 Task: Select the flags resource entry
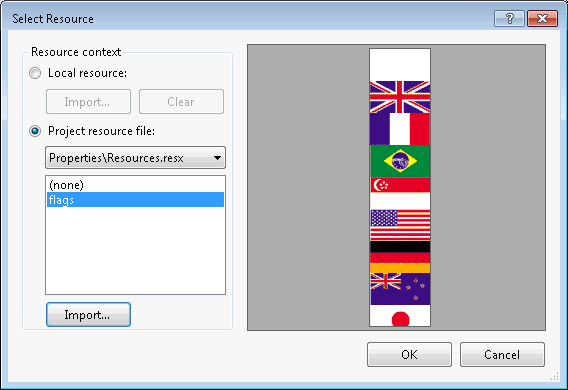(x=135, y=200)
